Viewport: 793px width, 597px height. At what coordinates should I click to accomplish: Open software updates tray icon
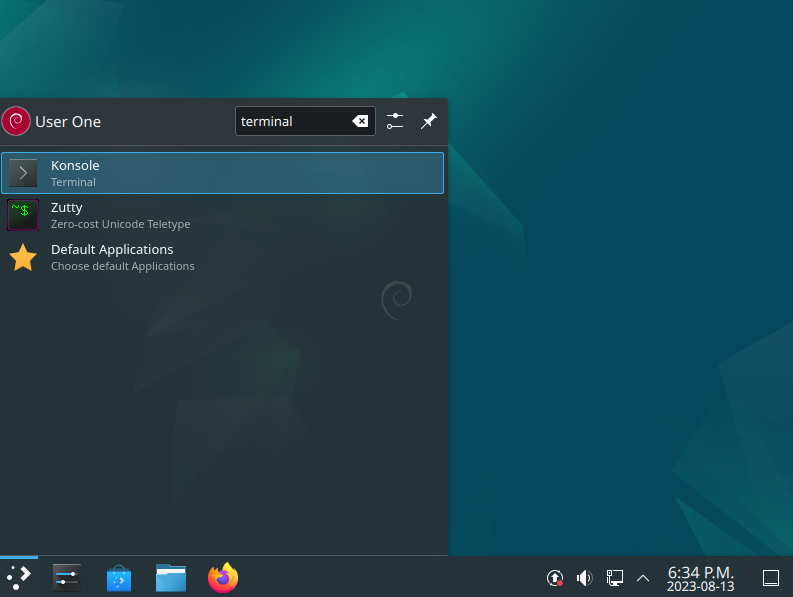[x=555, y=578]
